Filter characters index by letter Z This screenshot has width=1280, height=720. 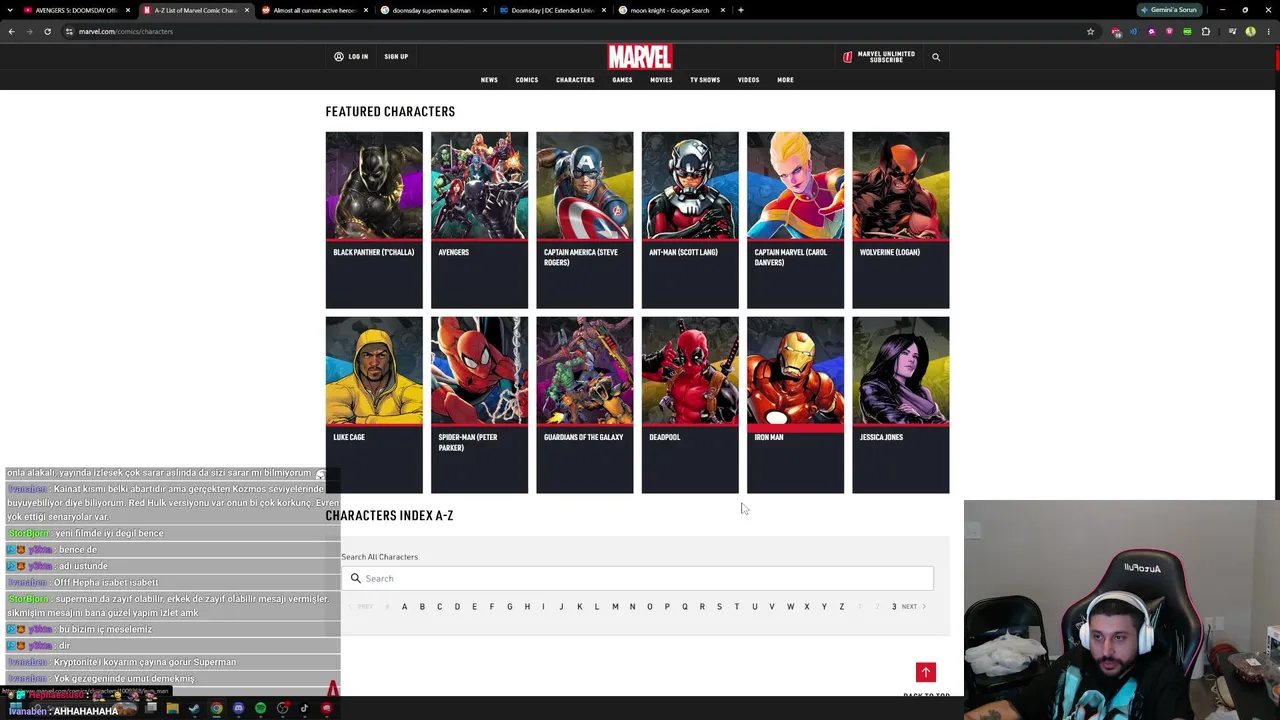click(x=842, y=607)
